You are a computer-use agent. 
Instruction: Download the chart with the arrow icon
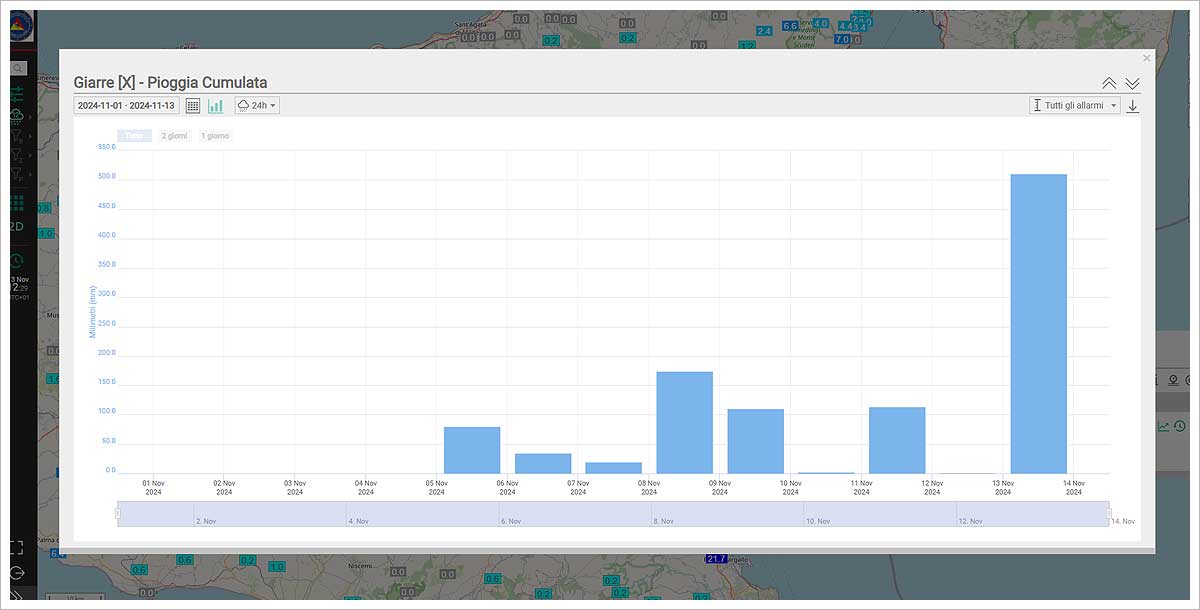point(1132,105)
